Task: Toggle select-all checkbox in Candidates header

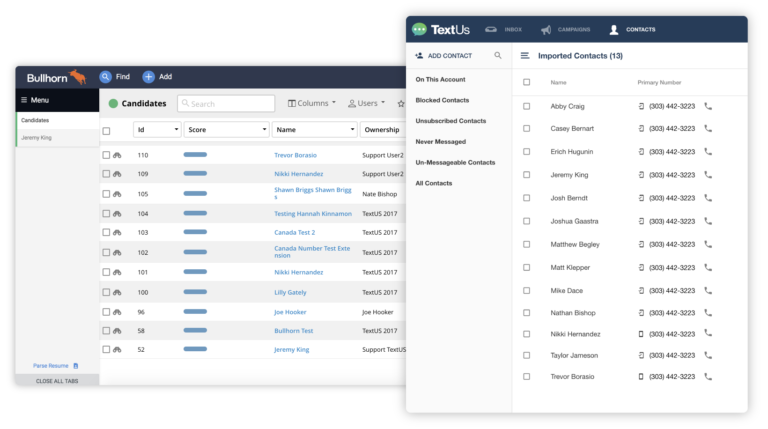Action: click(106, 131)
